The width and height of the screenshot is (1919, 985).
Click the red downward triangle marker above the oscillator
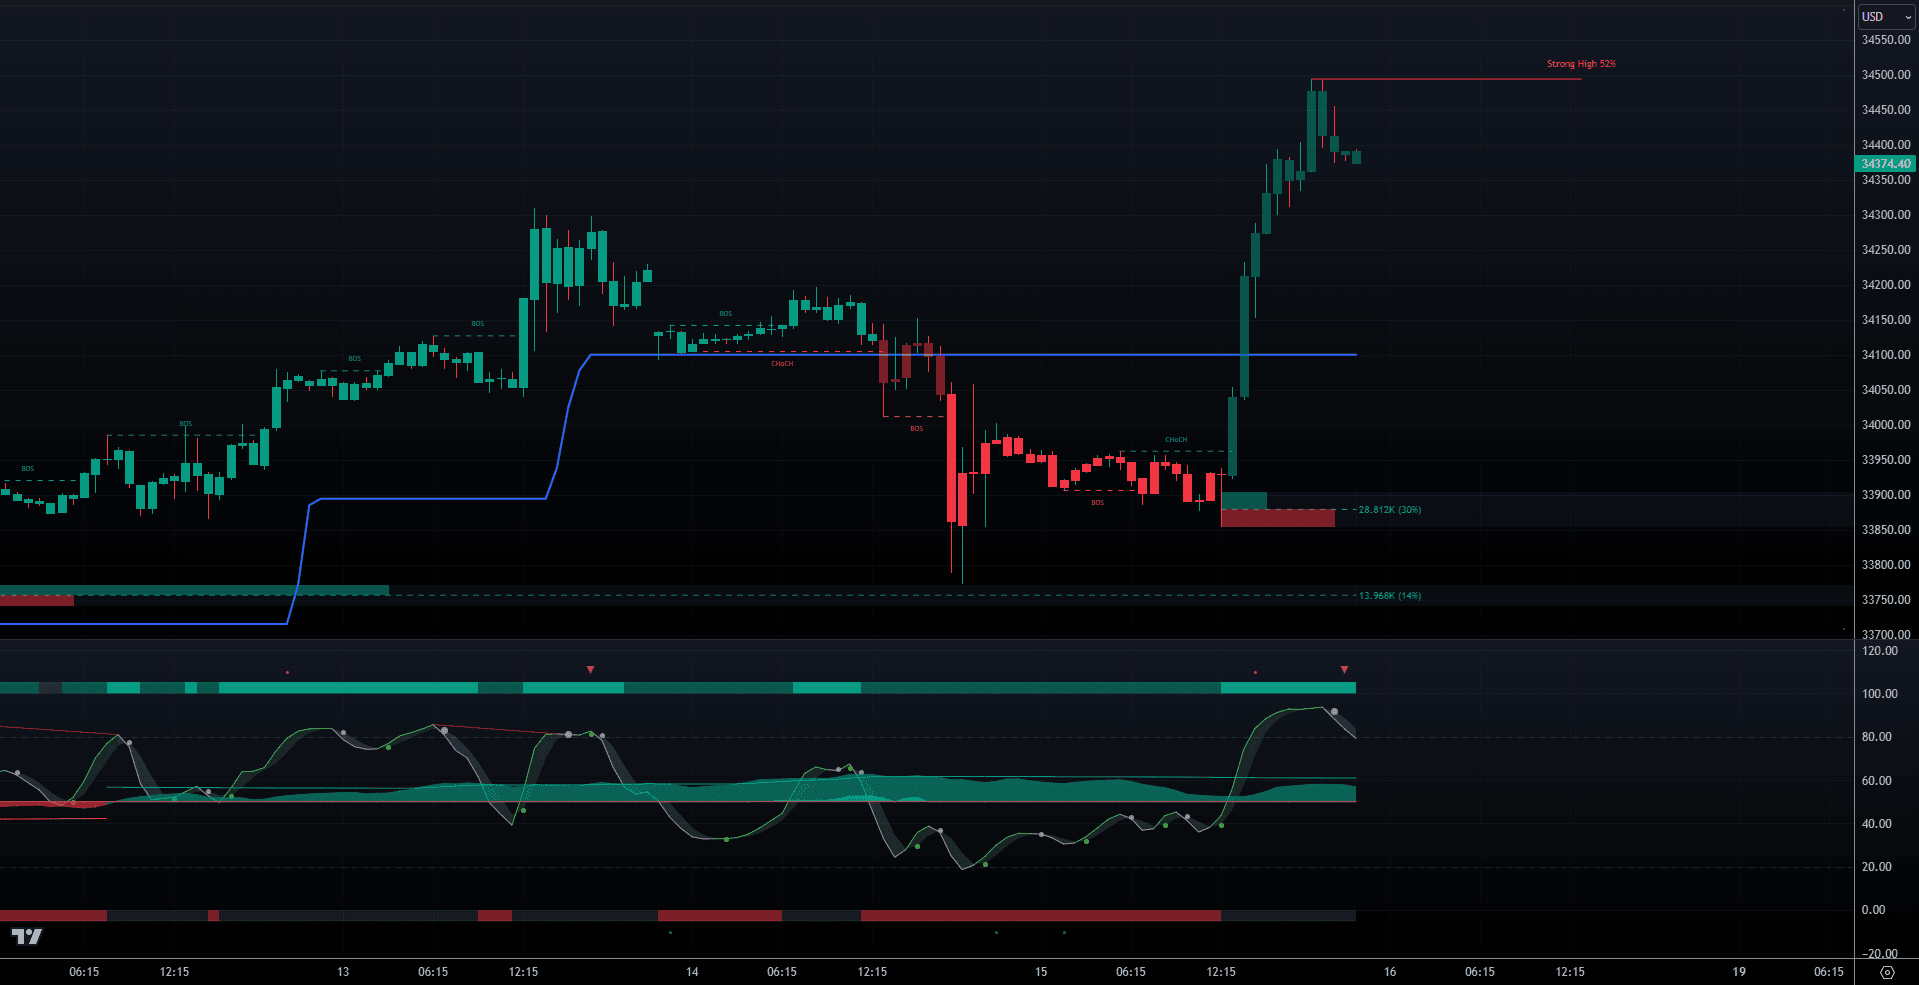(x=590, y=670)
